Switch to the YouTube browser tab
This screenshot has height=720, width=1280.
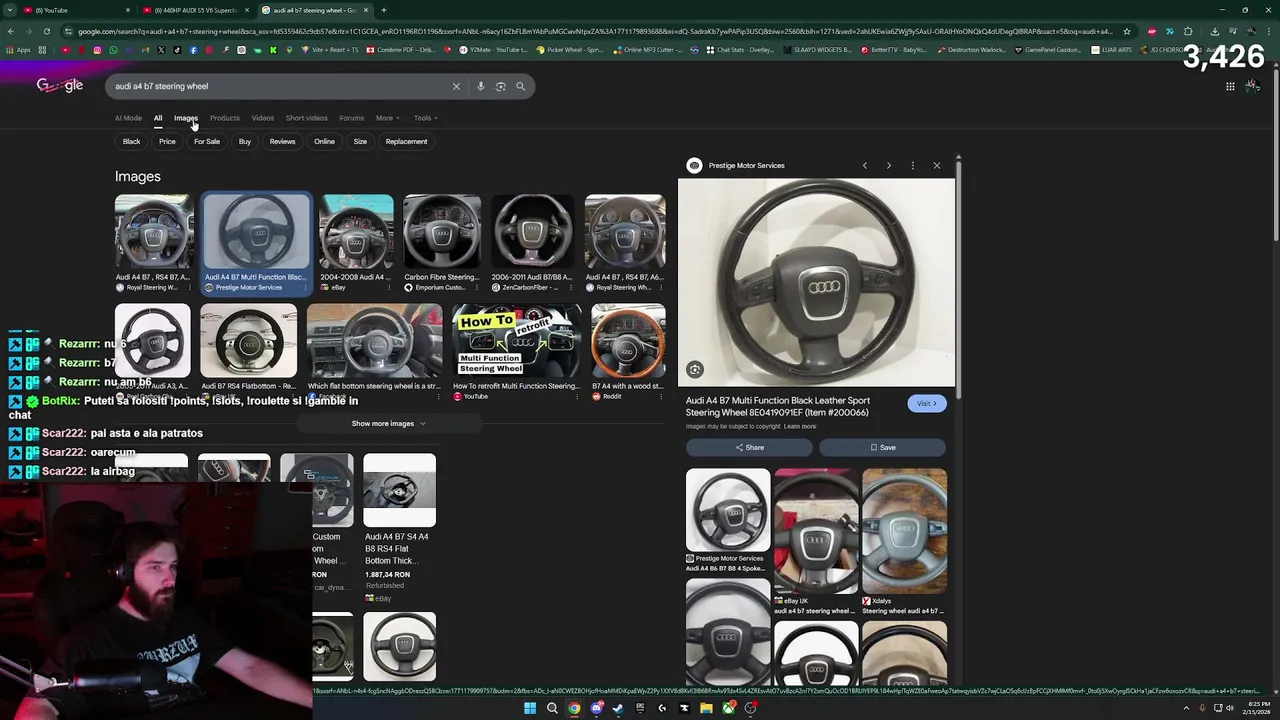click(x=78, y=10)
